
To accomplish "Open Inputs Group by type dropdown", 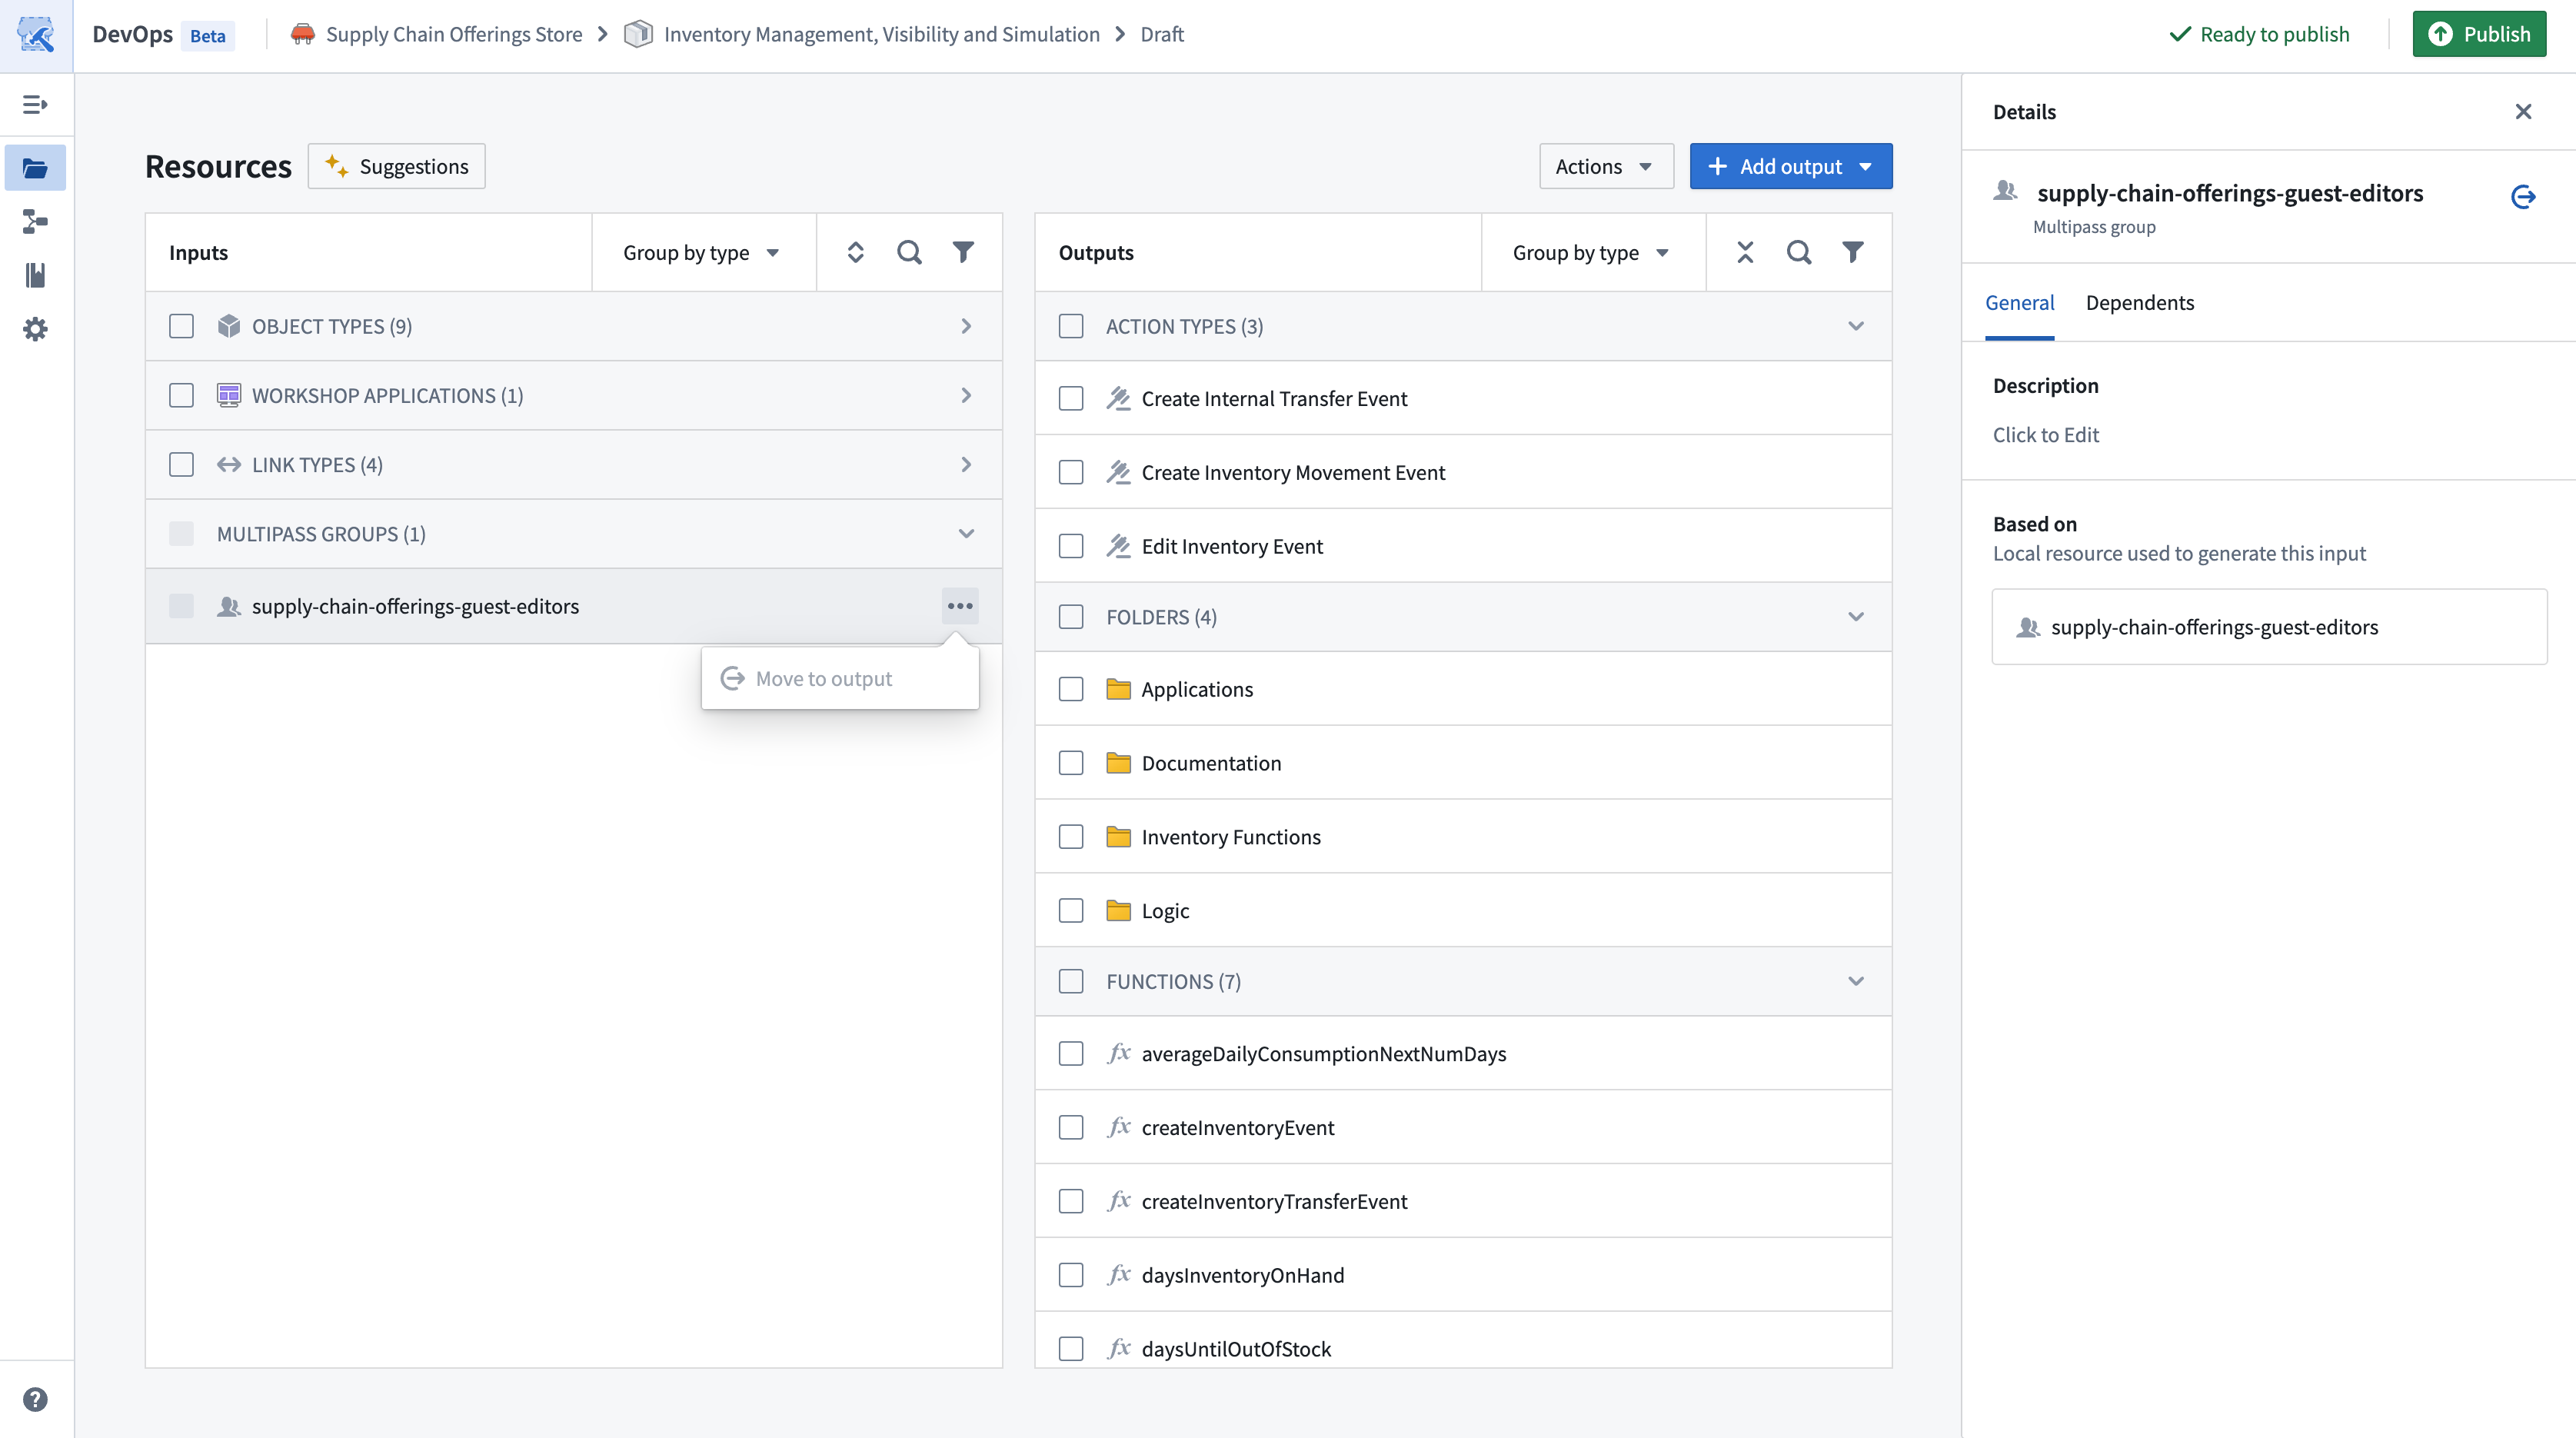I will pos(701,253).
